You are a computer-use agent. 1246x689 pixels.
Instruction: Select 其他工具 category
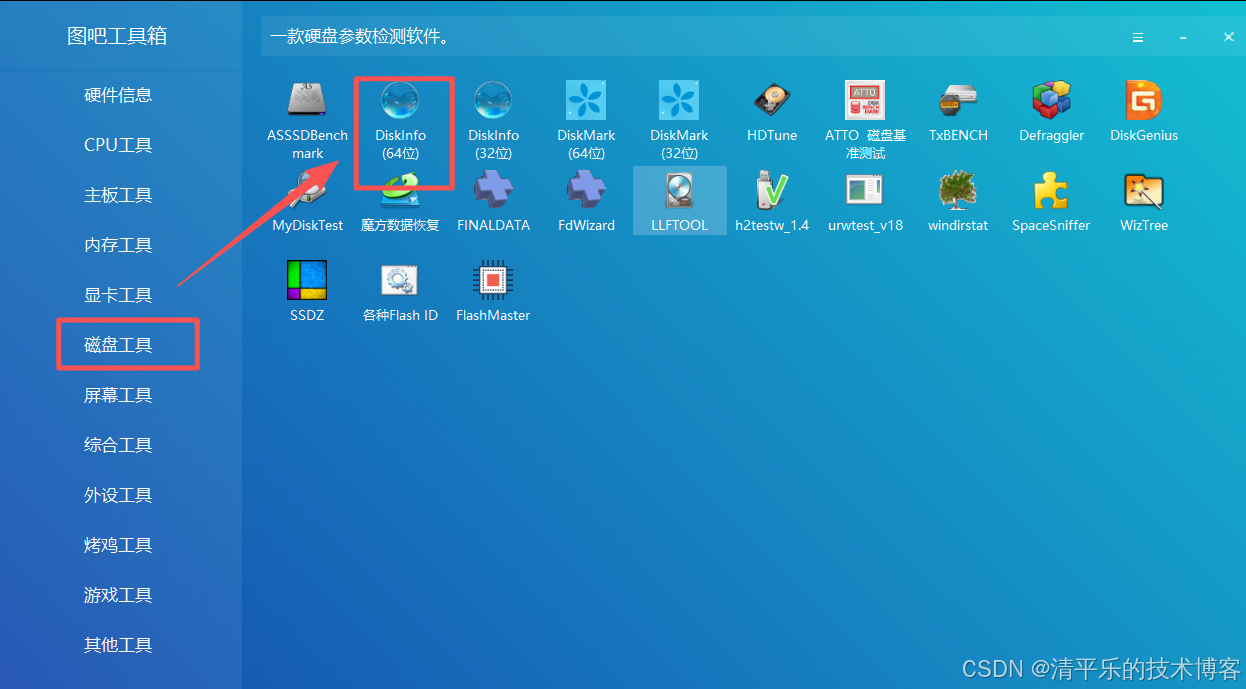(118, 645)
